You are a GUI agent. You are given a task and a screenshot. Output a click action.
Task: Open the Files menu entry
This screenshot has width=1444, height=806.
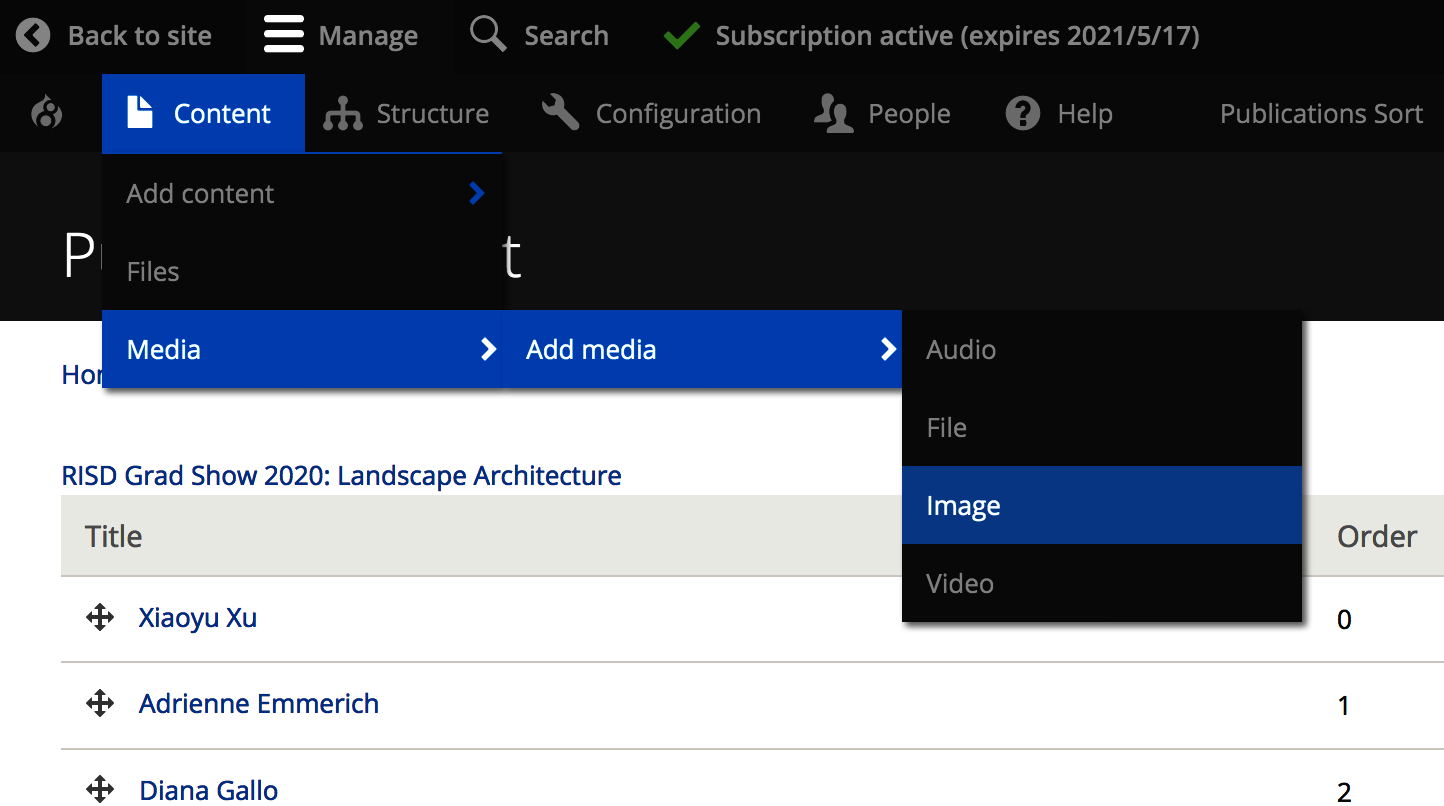coord(302,271)
